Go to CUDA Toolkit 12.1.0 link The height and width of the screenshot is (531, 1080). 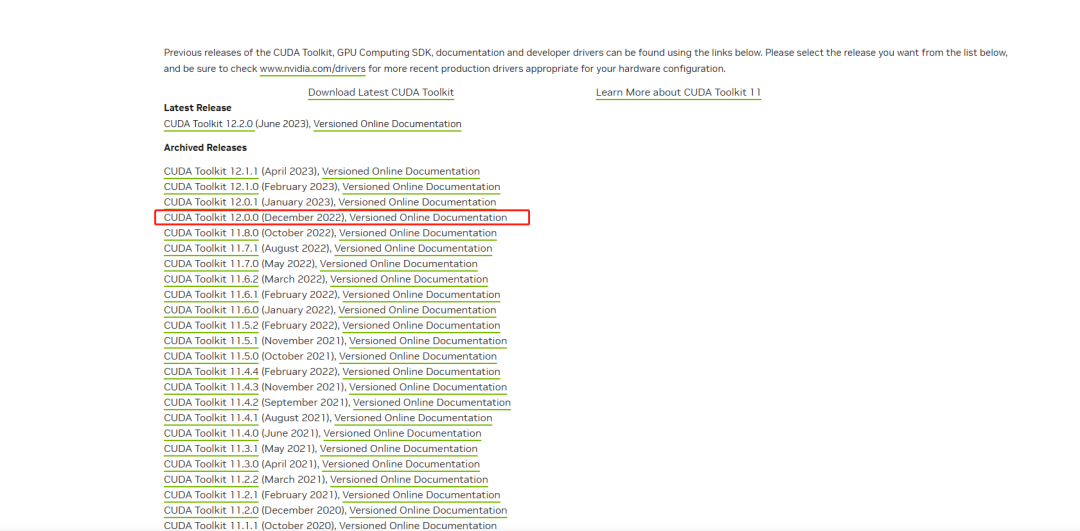click(x=211, y=187)
